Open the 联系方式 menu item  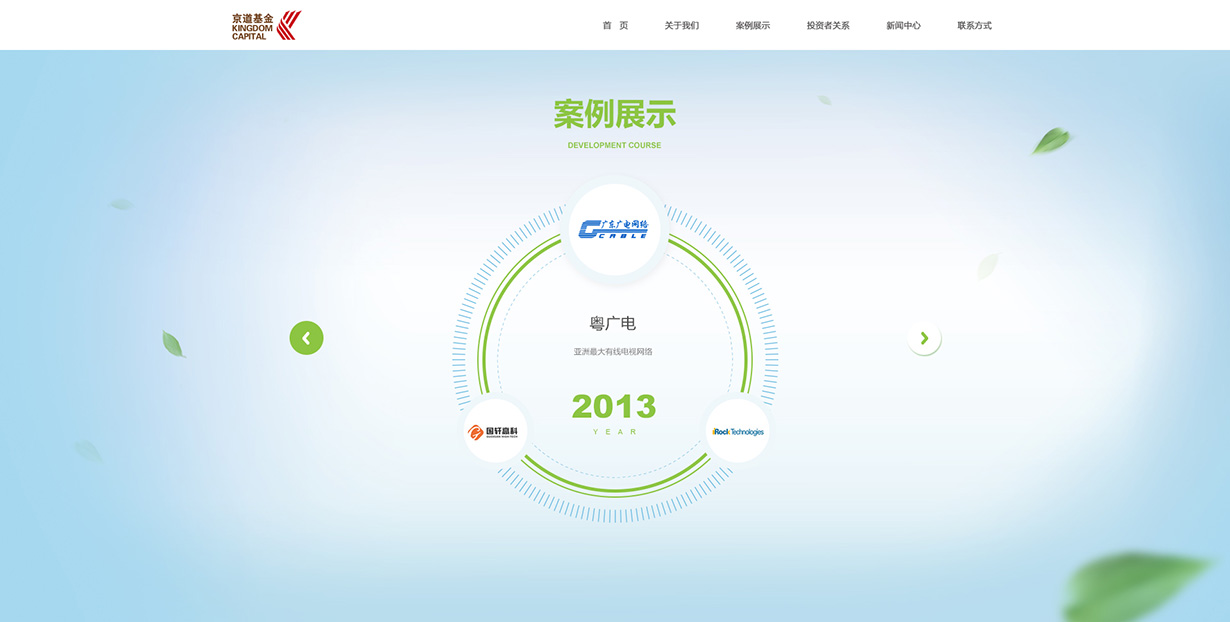point(975,26)
